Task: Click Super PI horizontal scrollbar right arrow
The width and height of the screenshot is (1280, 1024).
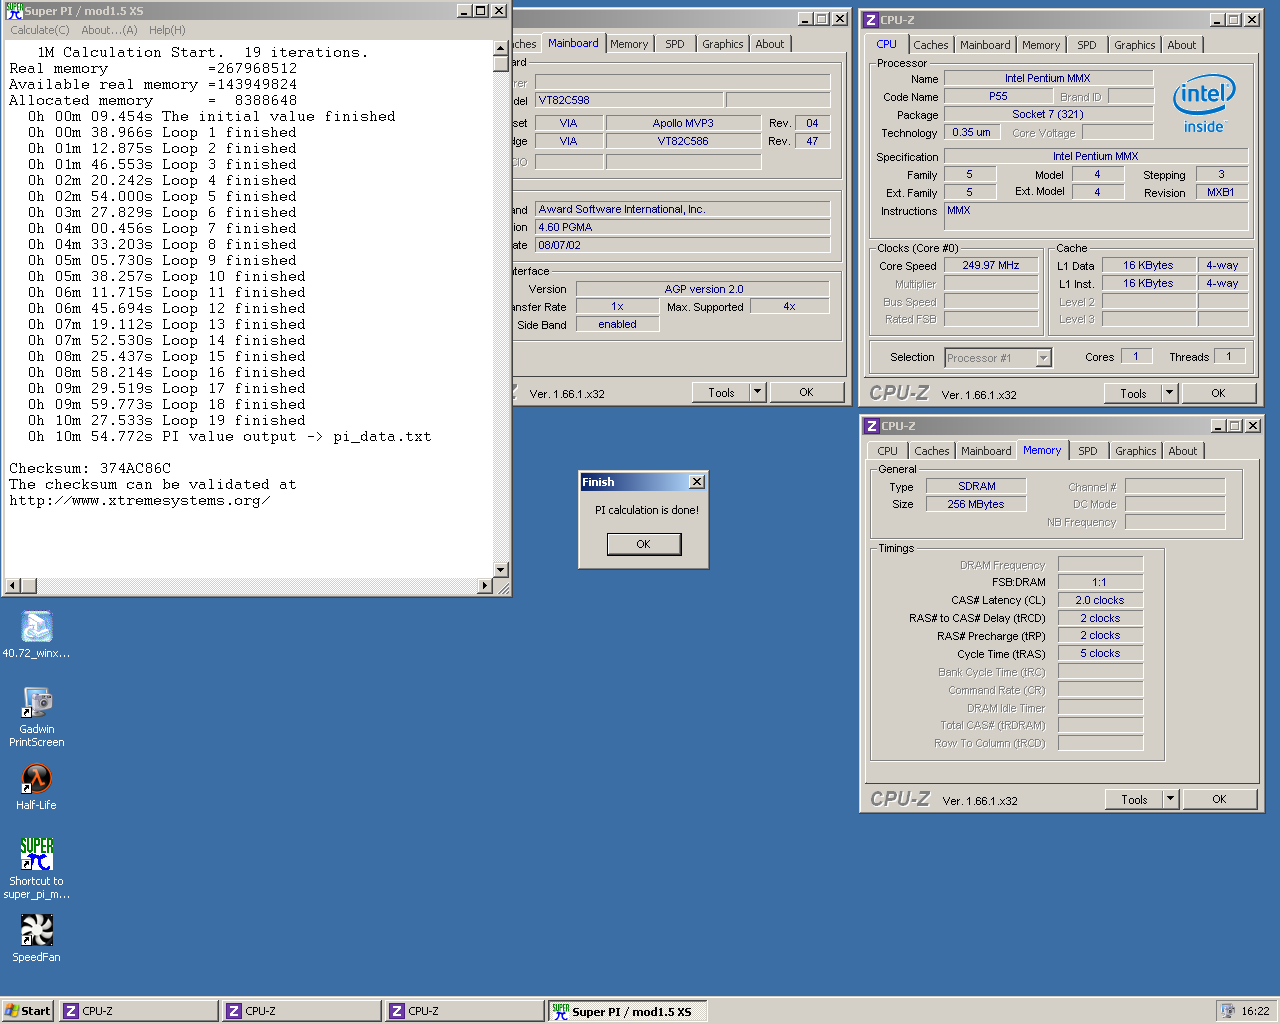Action: 485,586
